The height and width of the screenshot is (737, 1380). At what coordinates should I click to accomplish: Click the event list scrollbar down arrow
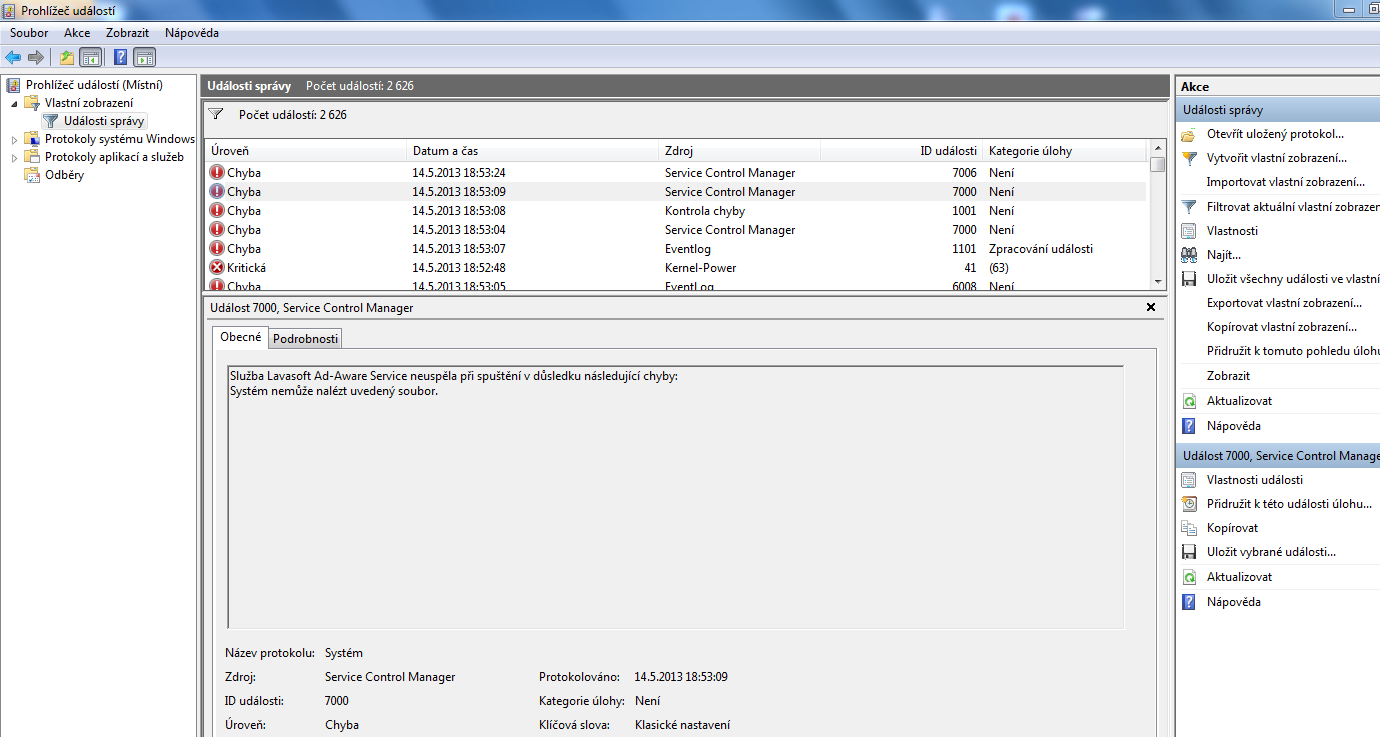click(x=1158, y=283)
